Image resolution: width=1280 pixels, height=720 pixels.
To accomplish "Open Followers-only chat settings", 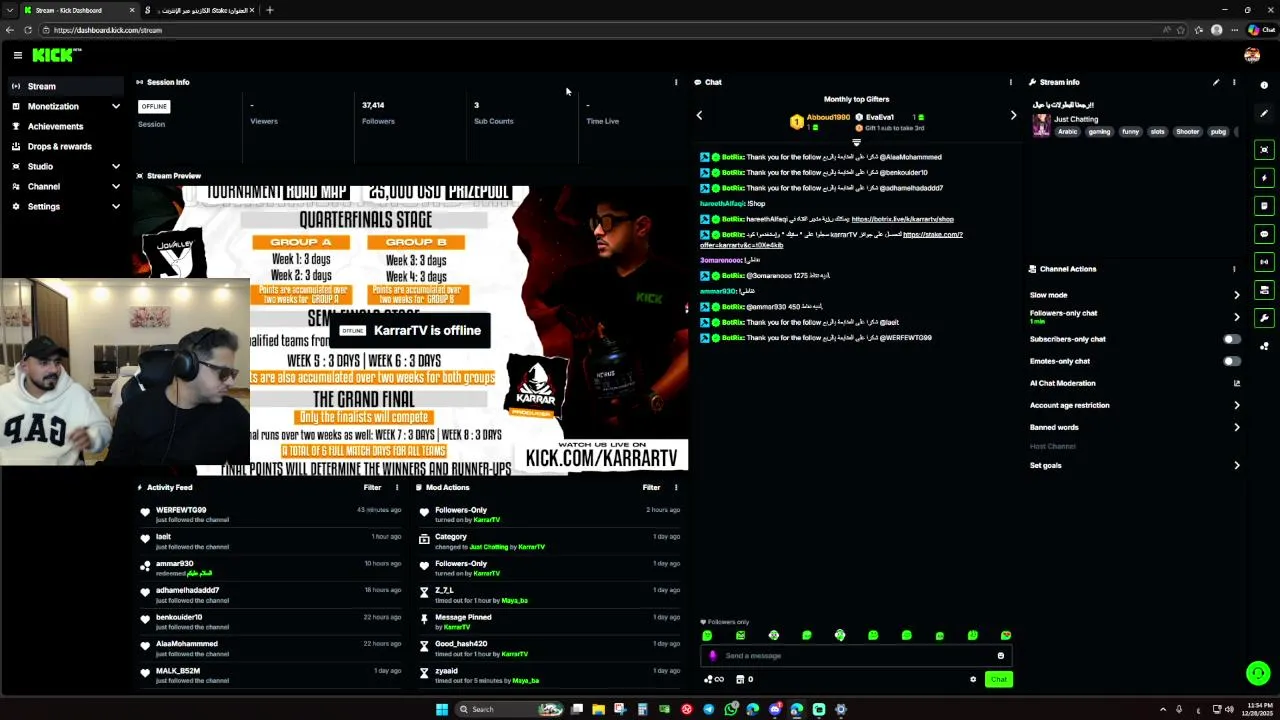I will point(1135,316).
